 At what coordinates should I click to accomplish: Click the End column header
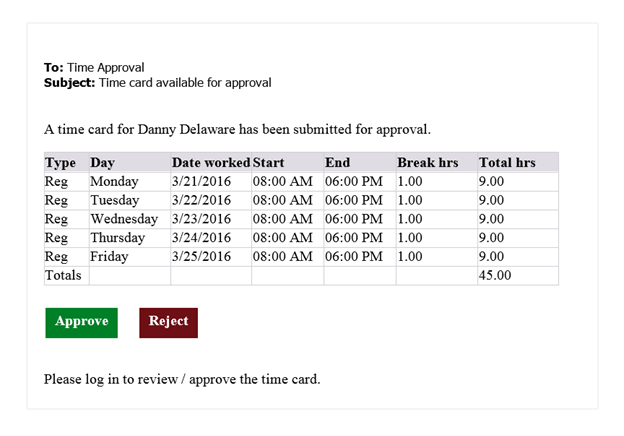[x=360, y=162]
